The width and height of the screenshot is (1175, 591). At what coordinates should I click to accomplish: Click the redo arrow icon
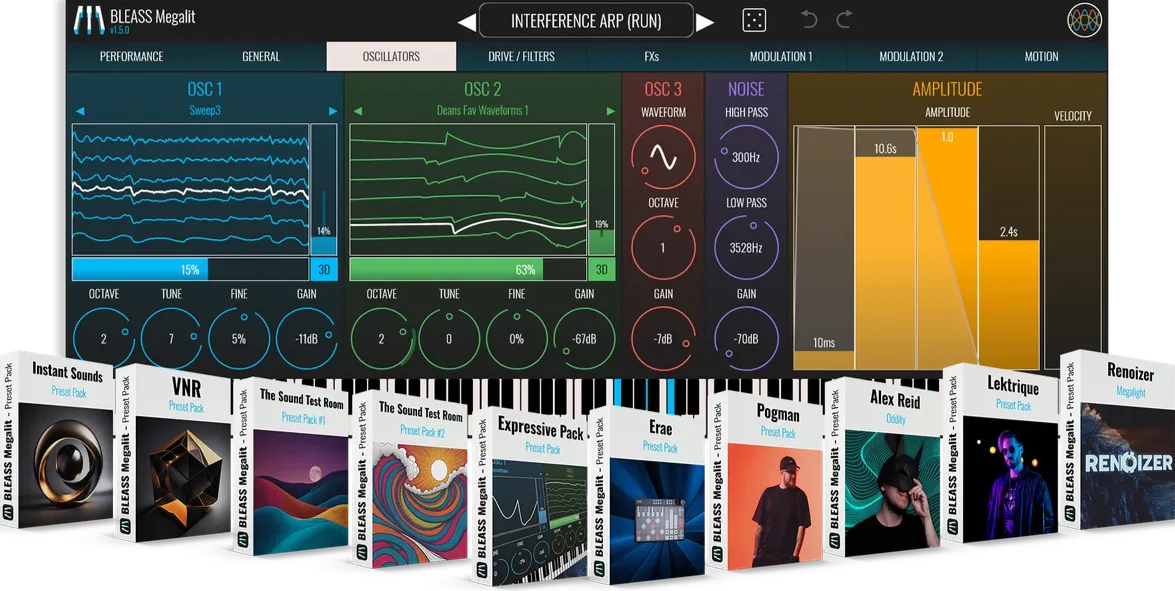[845, 19]
